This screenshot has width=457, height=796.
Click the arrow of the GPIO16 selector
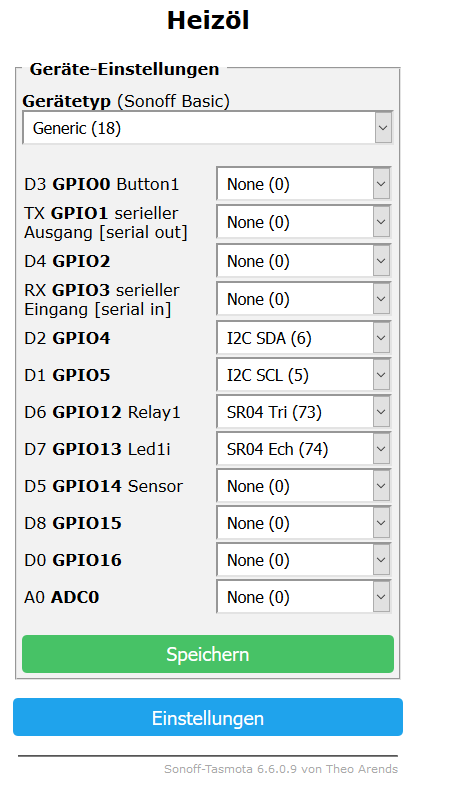coord(381,560)
